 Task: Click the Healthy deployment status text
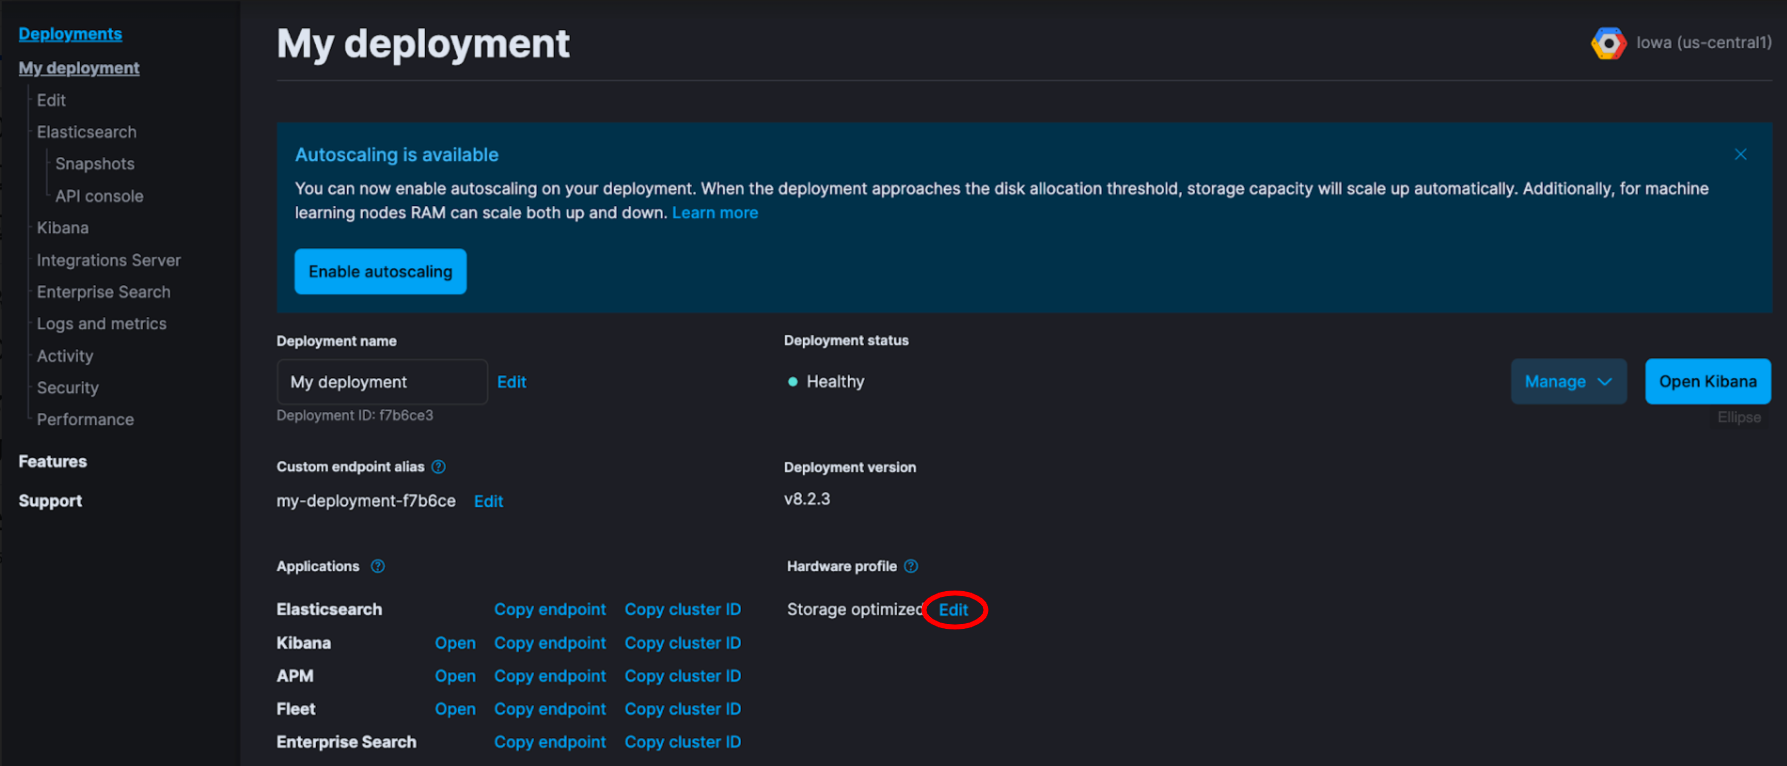click(835, 382)
